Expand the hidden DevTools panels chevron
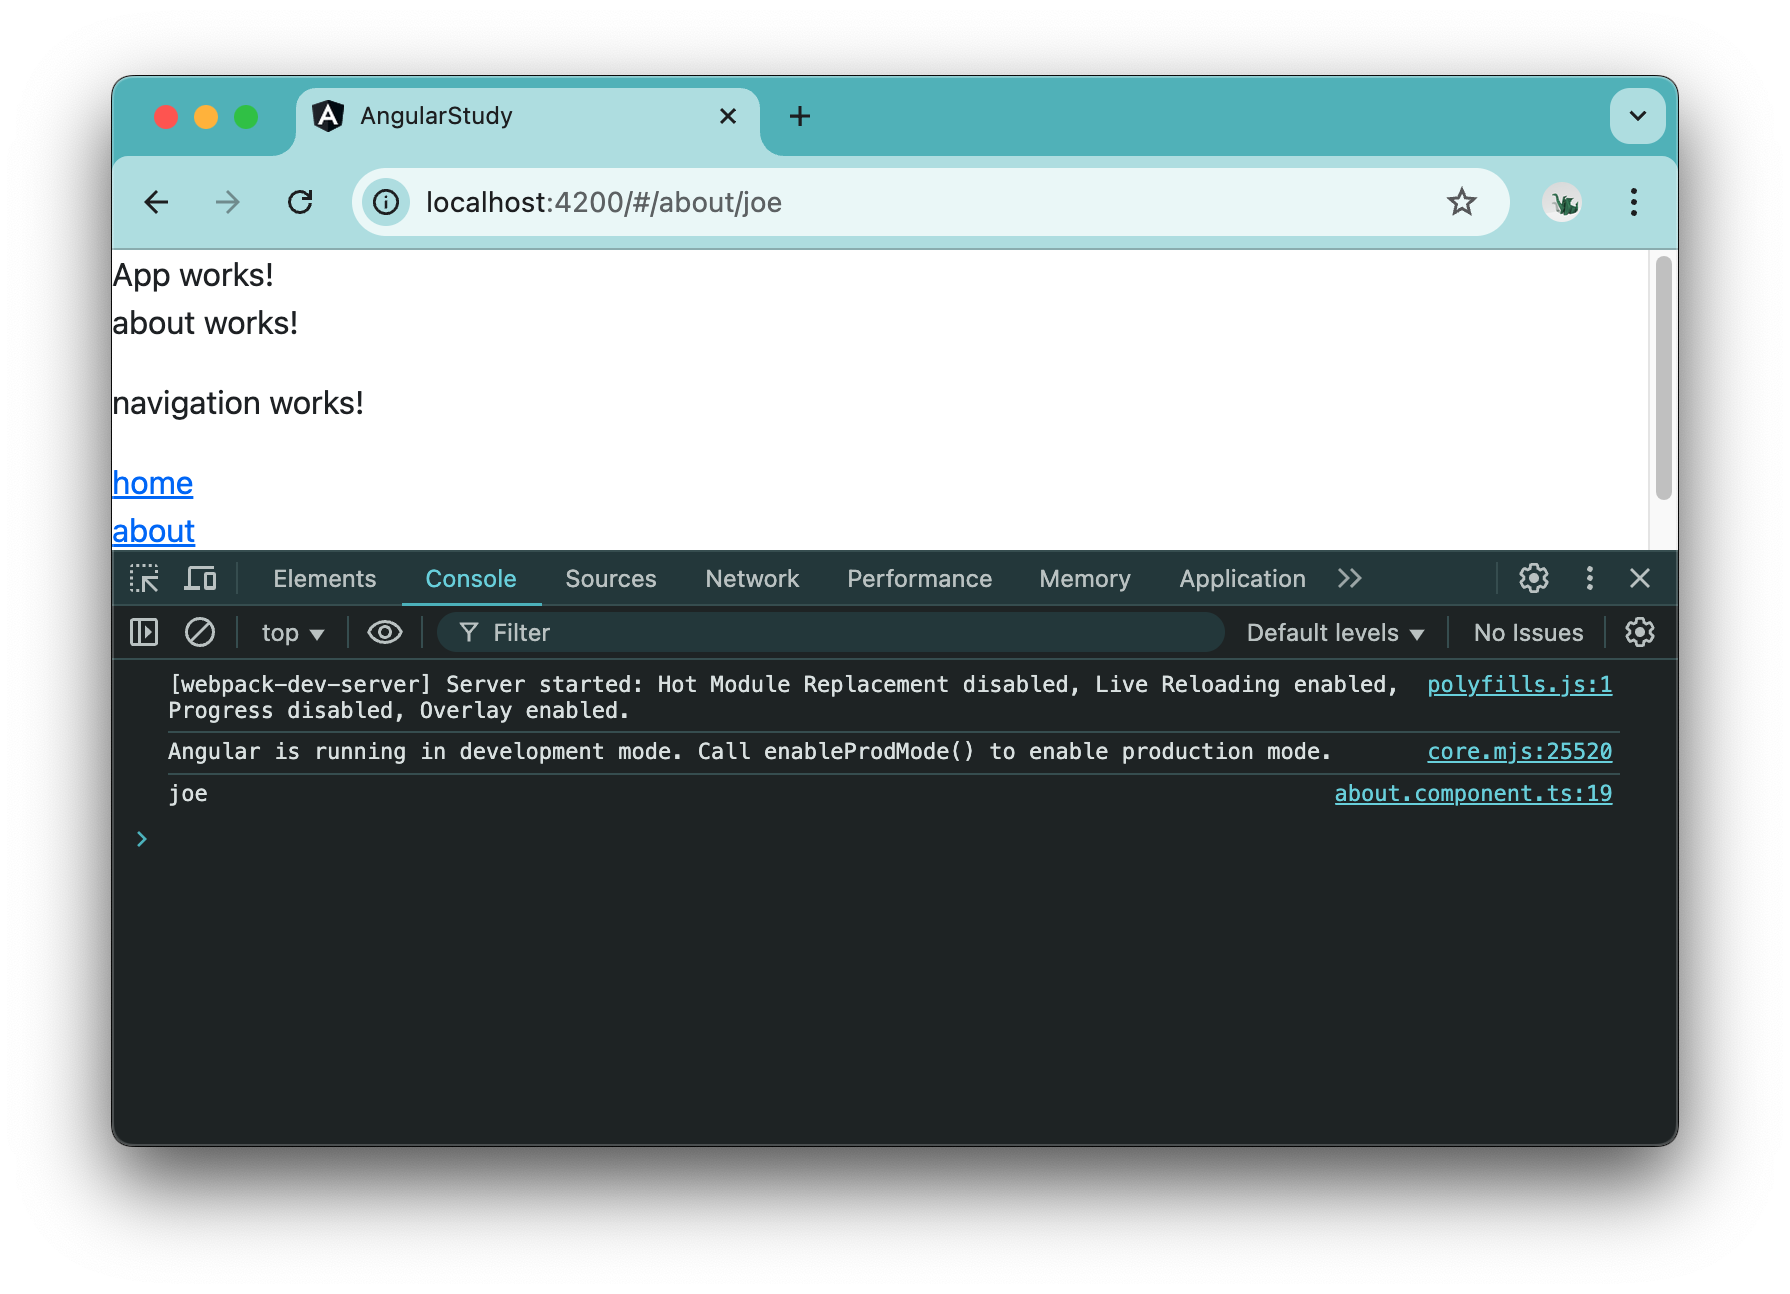 (1350, 578)
